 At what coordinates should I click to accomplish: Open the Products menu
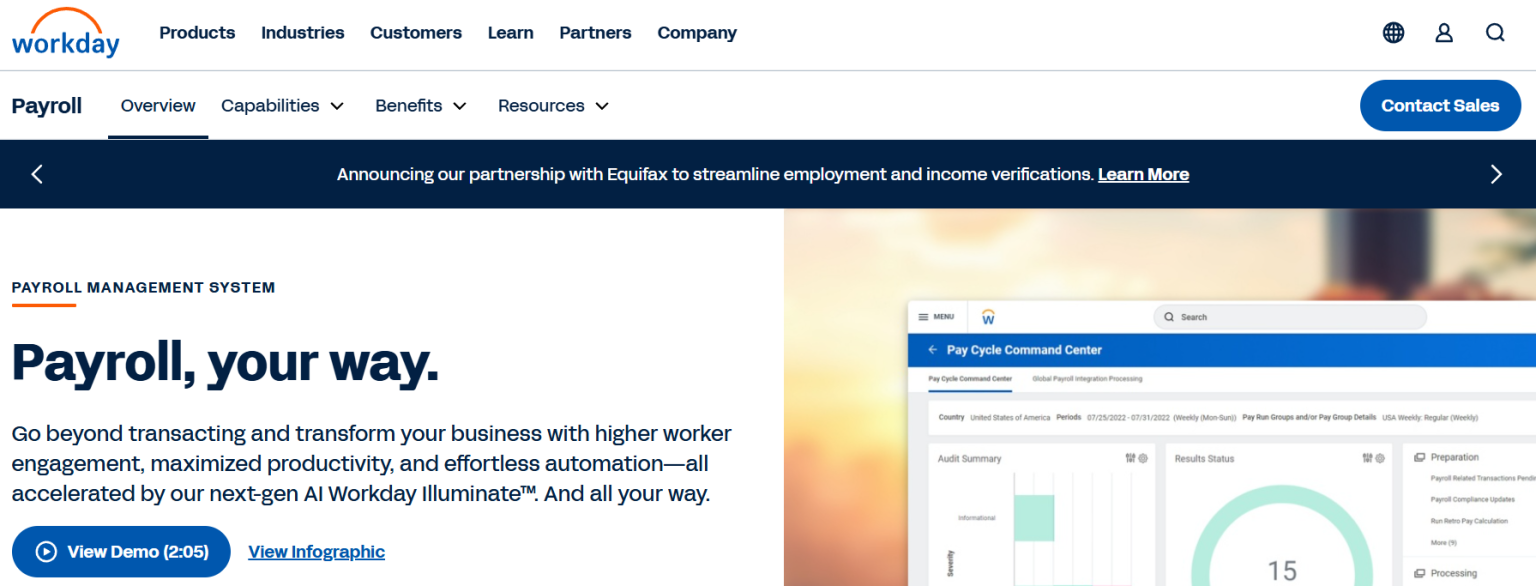coord(197,32)
